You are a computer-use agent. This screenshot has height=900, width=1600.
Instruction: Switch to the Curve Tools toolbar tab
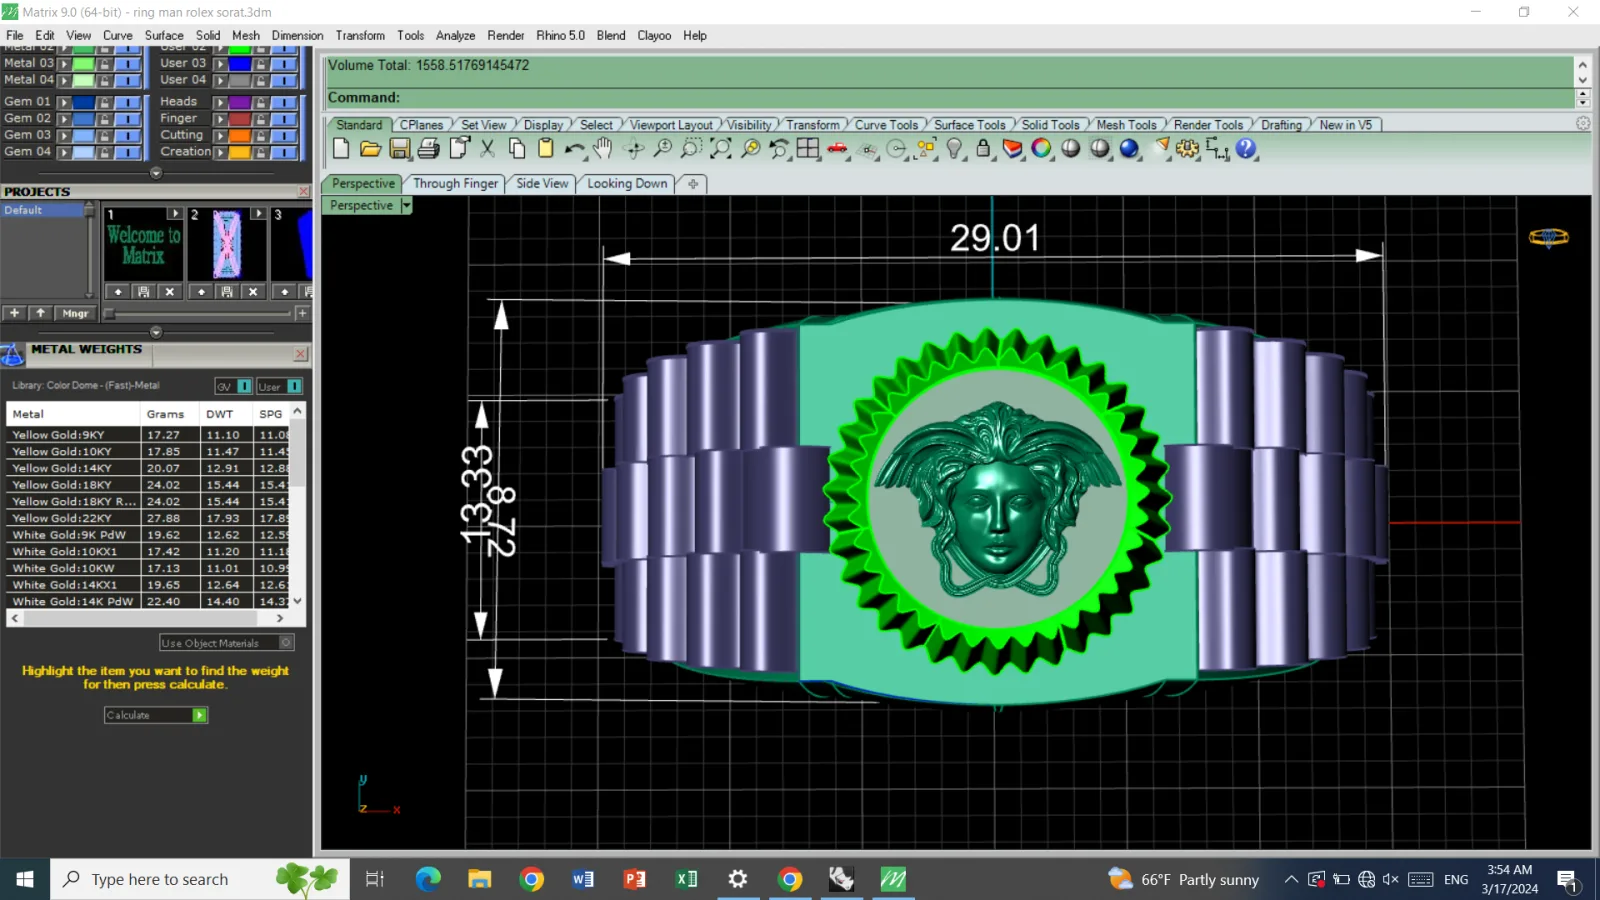click(x=886, y=125)
